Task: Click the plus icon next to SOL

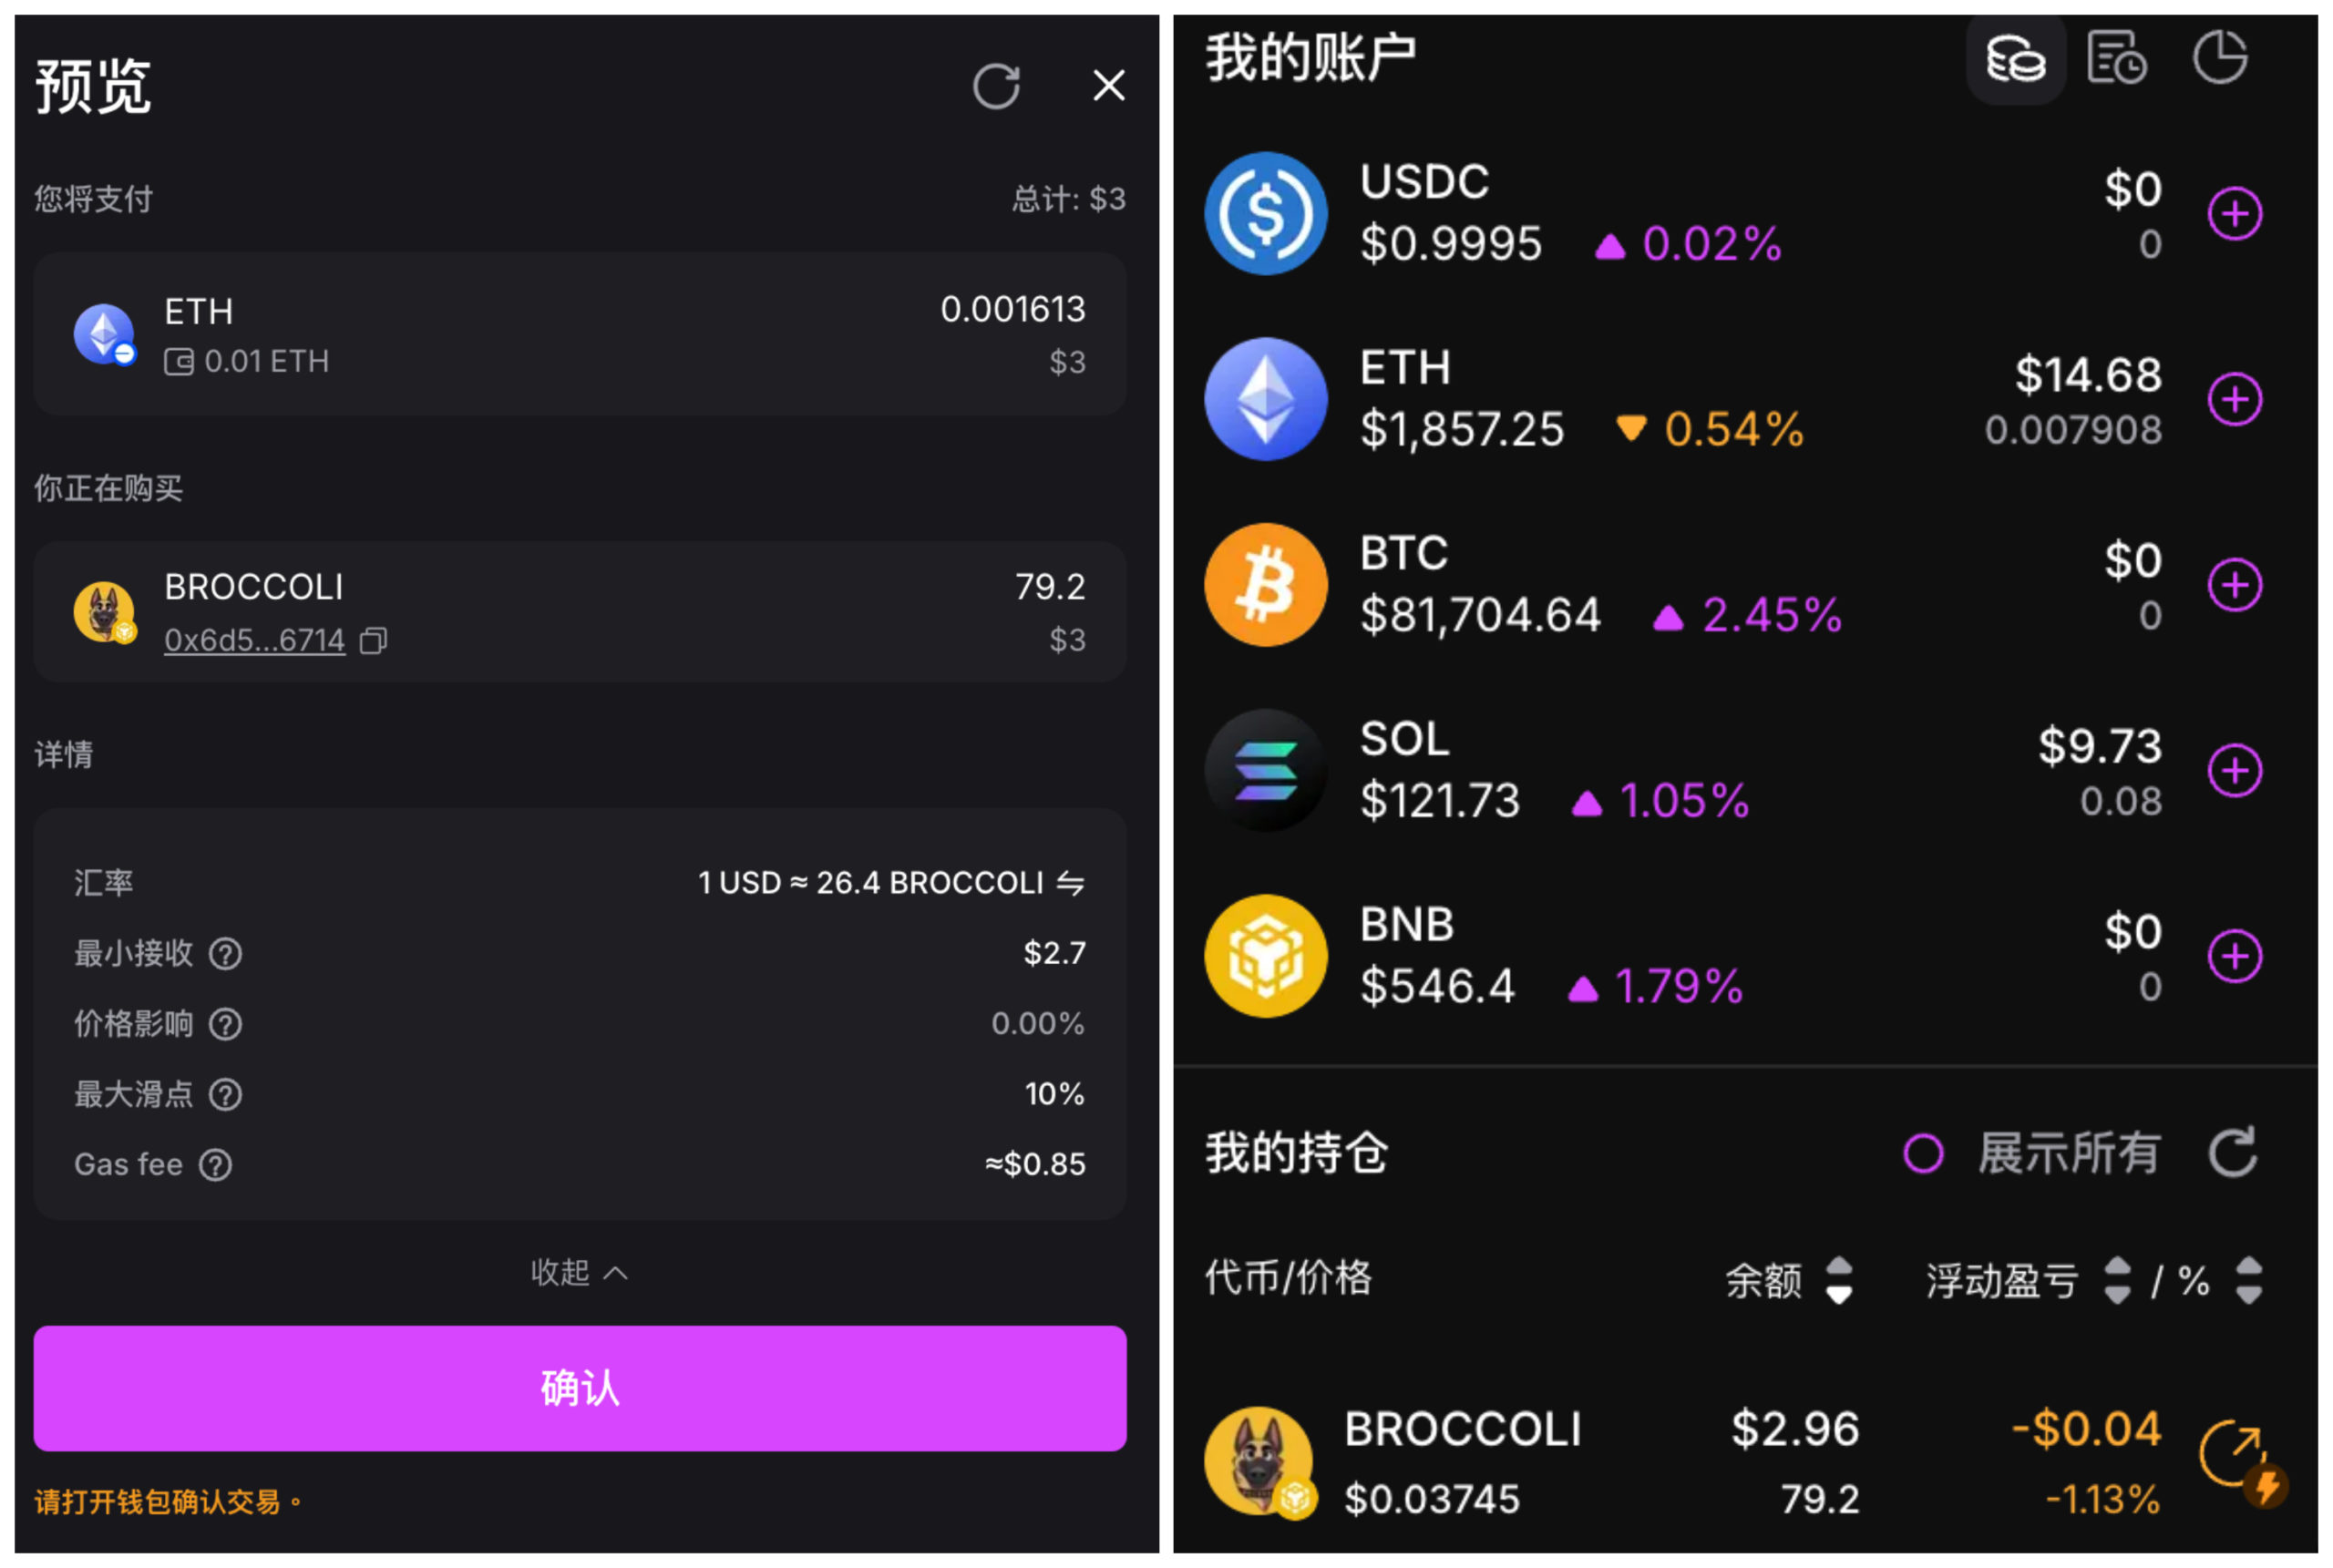Action: pyautogui.click(x=2234, y=771)
